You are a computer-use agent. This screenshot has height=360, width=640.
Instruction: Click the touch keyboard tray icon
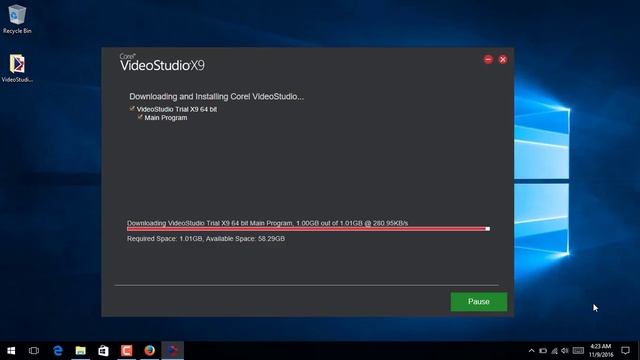pyautogui.click(x=578, y=351)
